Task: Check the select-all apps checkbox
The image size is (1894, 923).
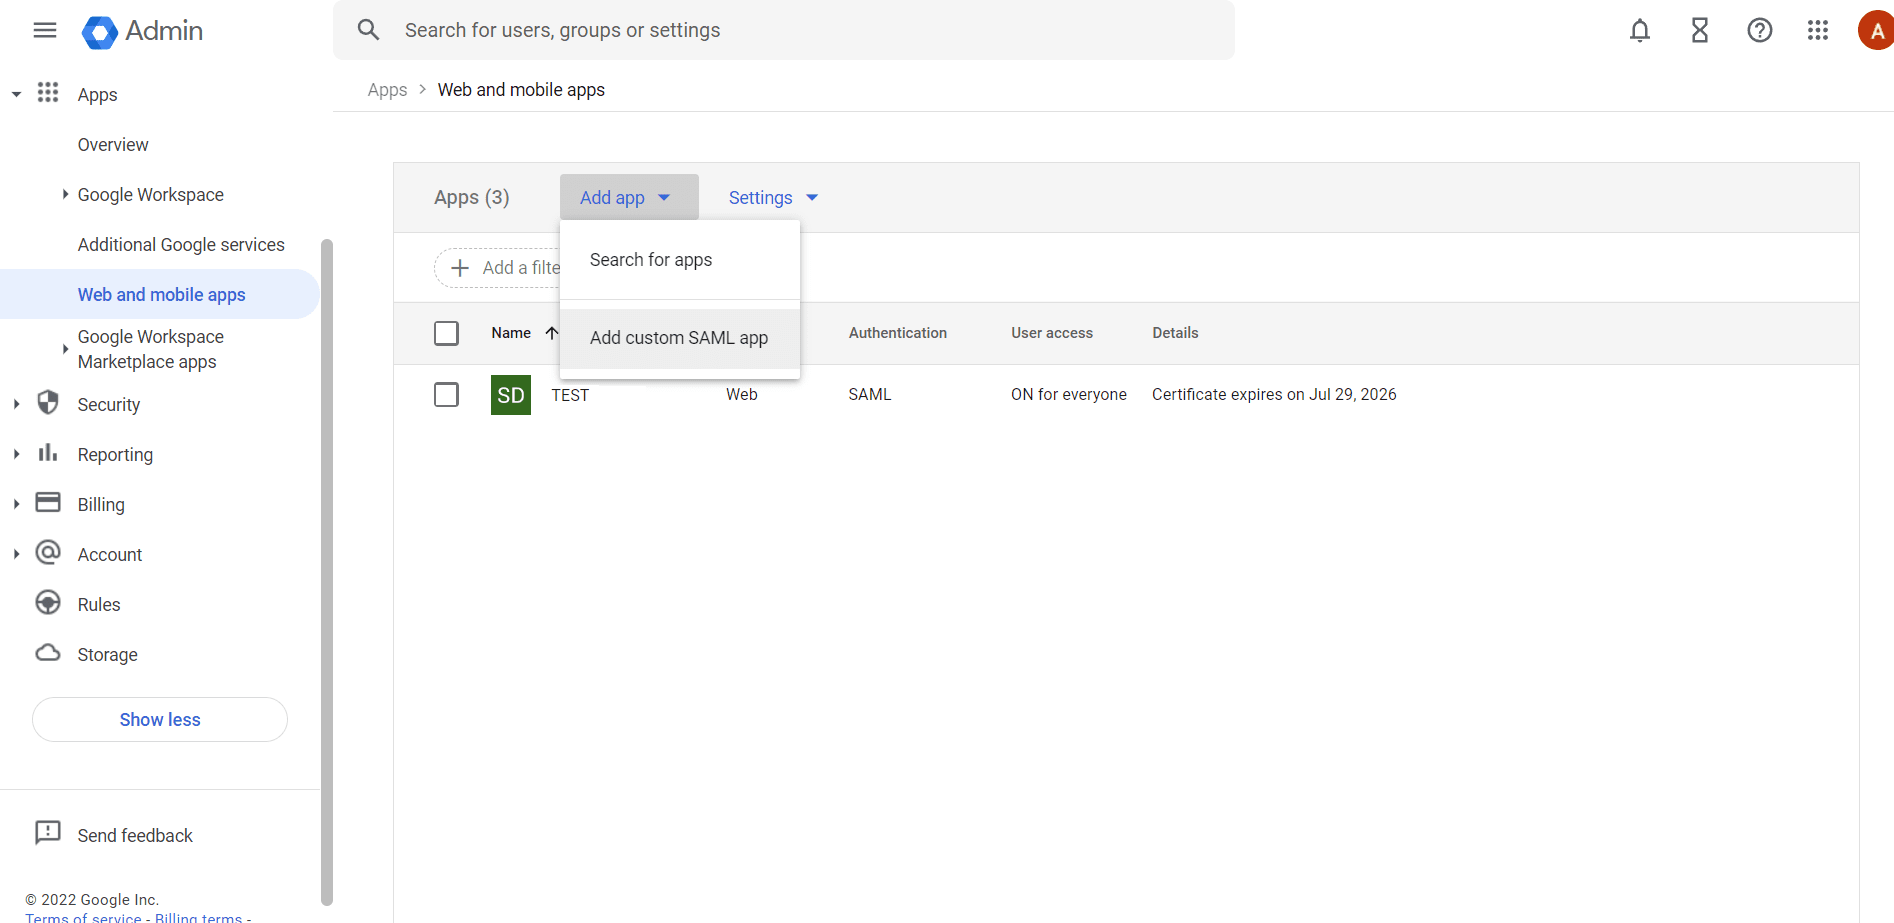Action: [446, 333]
